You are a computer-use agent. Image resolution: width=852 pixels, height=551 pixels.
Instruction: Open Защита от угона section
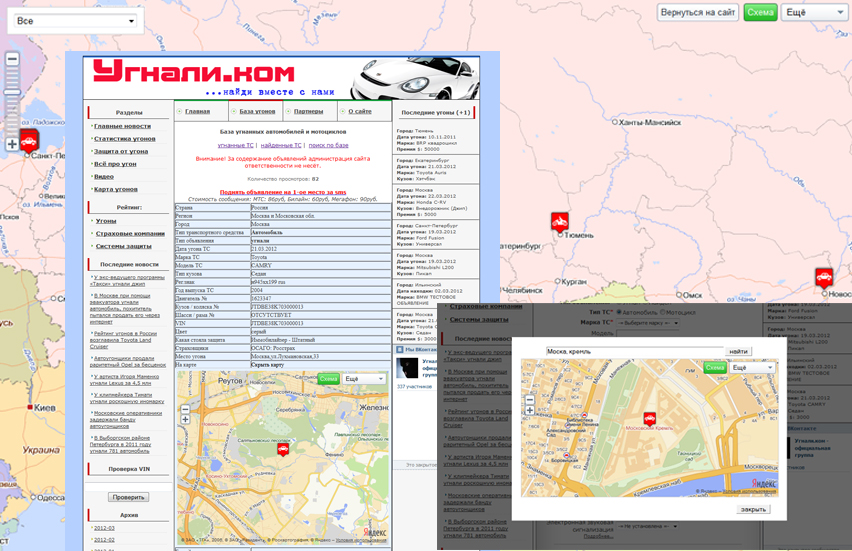point(121,151)
